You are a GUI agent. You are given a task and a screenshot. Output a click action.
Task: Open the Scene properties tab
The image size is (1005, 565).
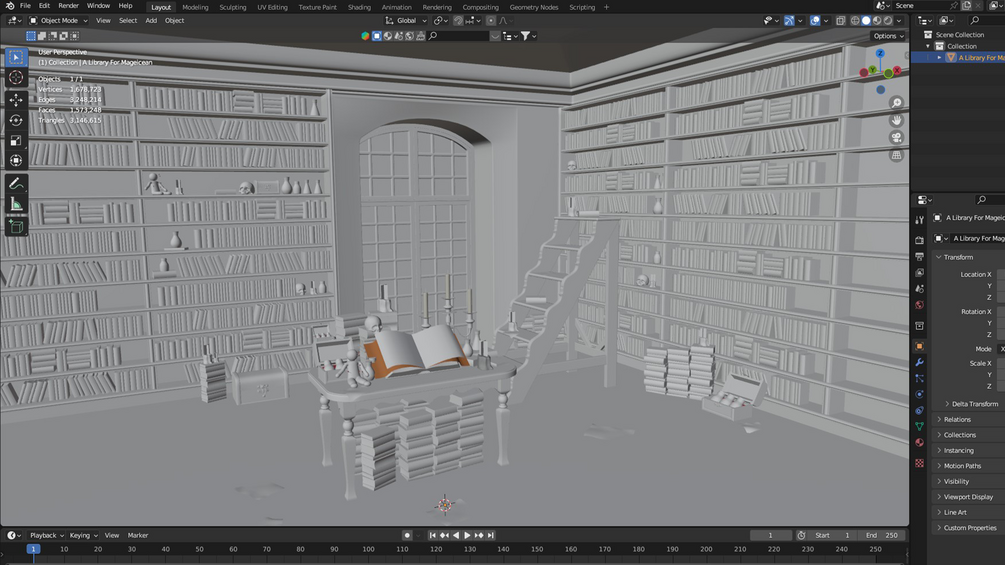pyautogui.click(x=919, y=289)
